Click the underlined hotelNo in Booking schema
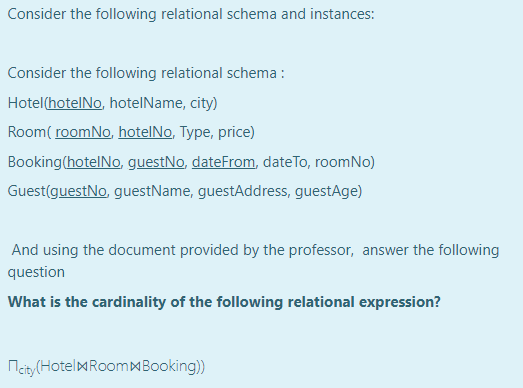This screenshot has height=388, width=523. 93,162
